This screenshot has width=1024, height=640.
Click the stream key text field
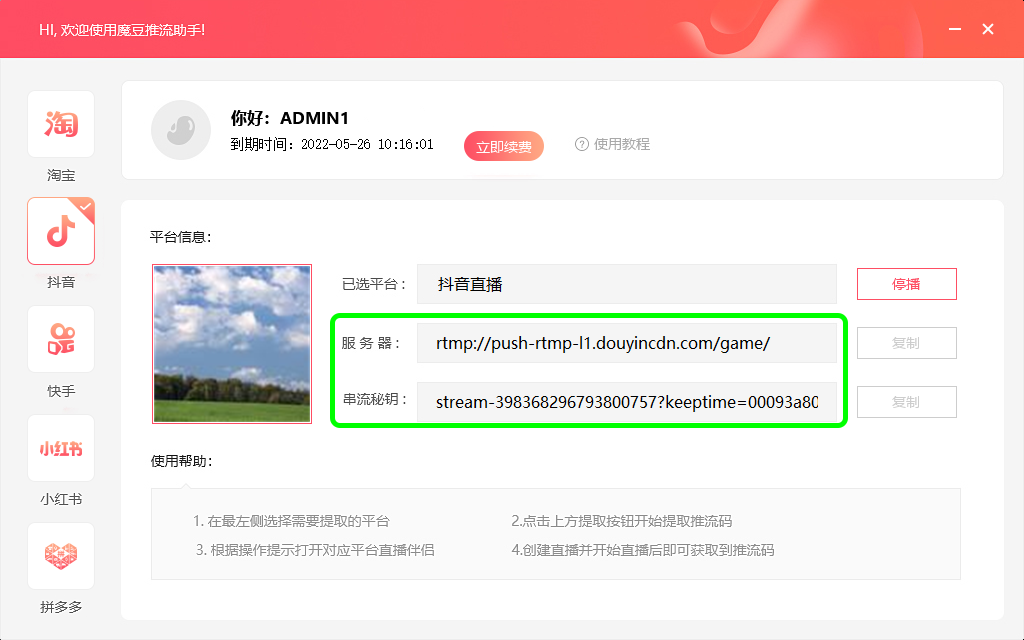(x=626, y=402)
